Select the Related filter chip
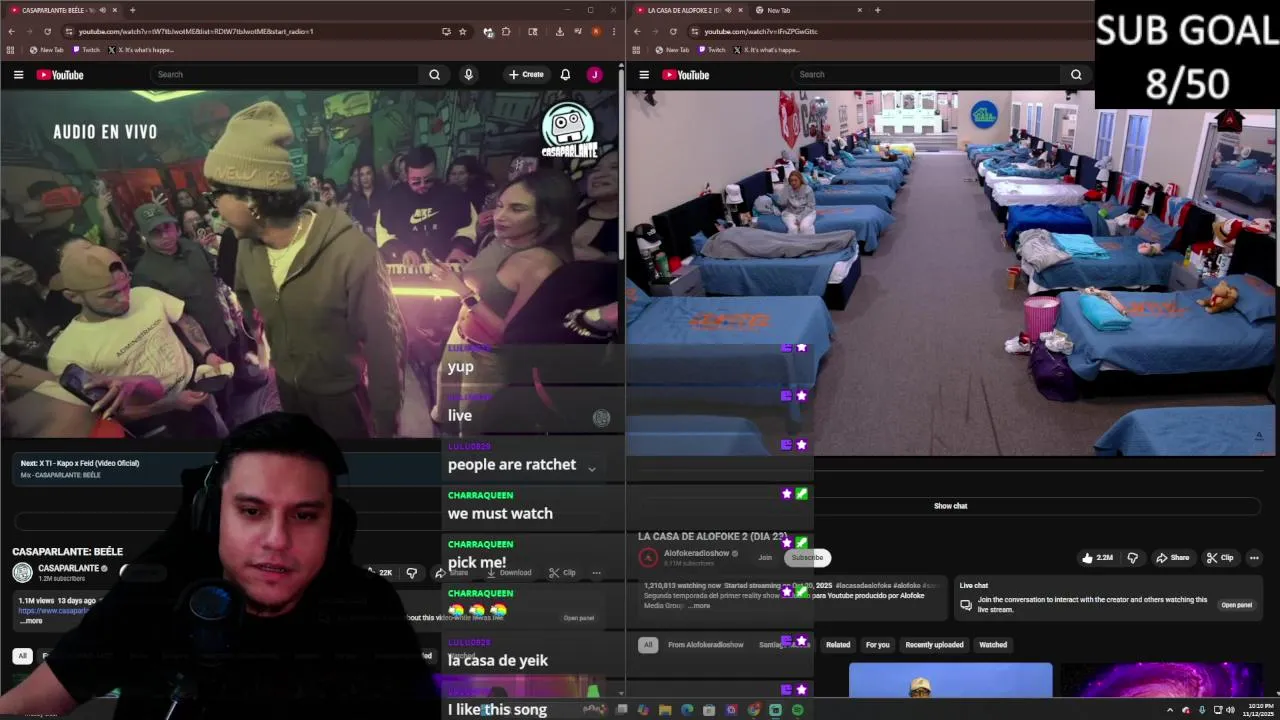Screen dimensions: 1280x720 pos(838,645)
